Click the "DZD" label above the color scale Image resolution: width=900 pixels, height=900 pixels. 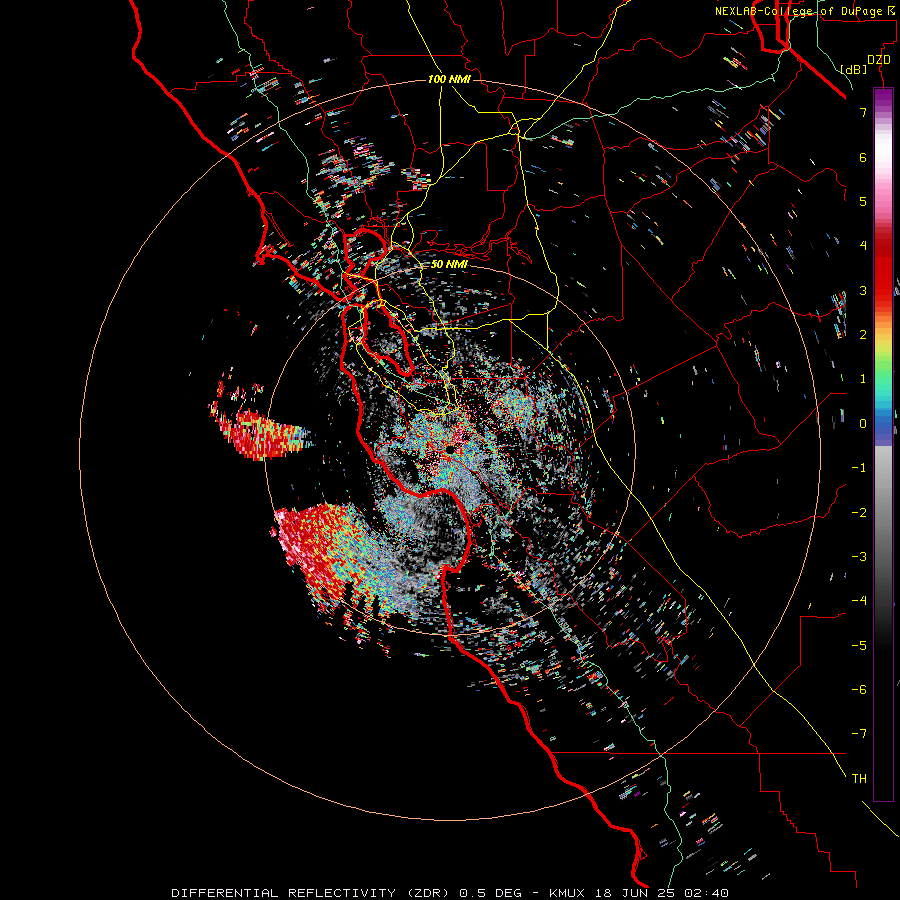879,60
